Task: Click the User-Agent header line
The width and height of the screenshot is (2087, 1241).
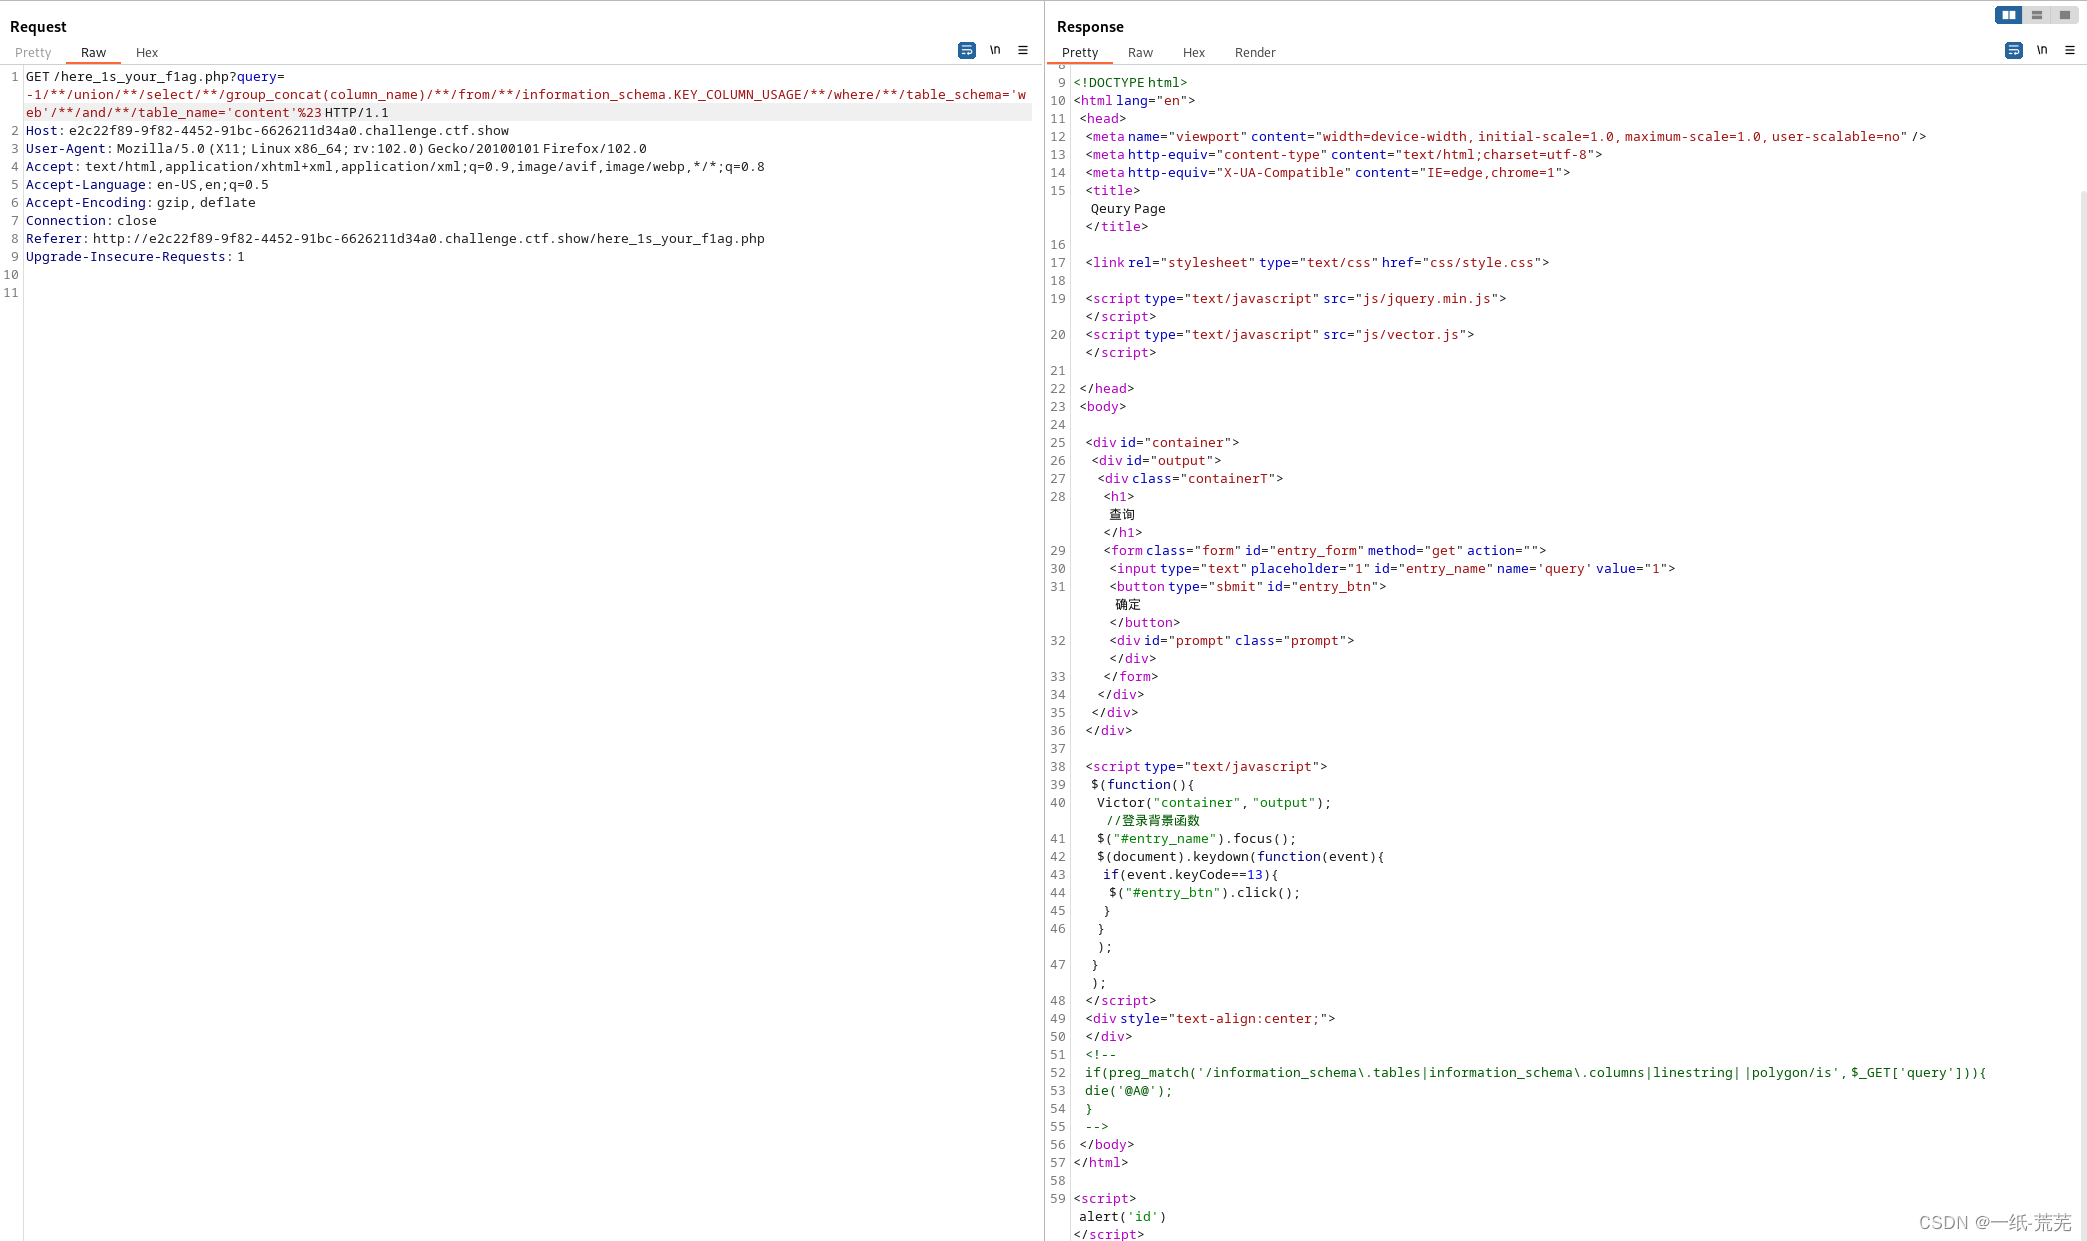Action: pos(336,149)
